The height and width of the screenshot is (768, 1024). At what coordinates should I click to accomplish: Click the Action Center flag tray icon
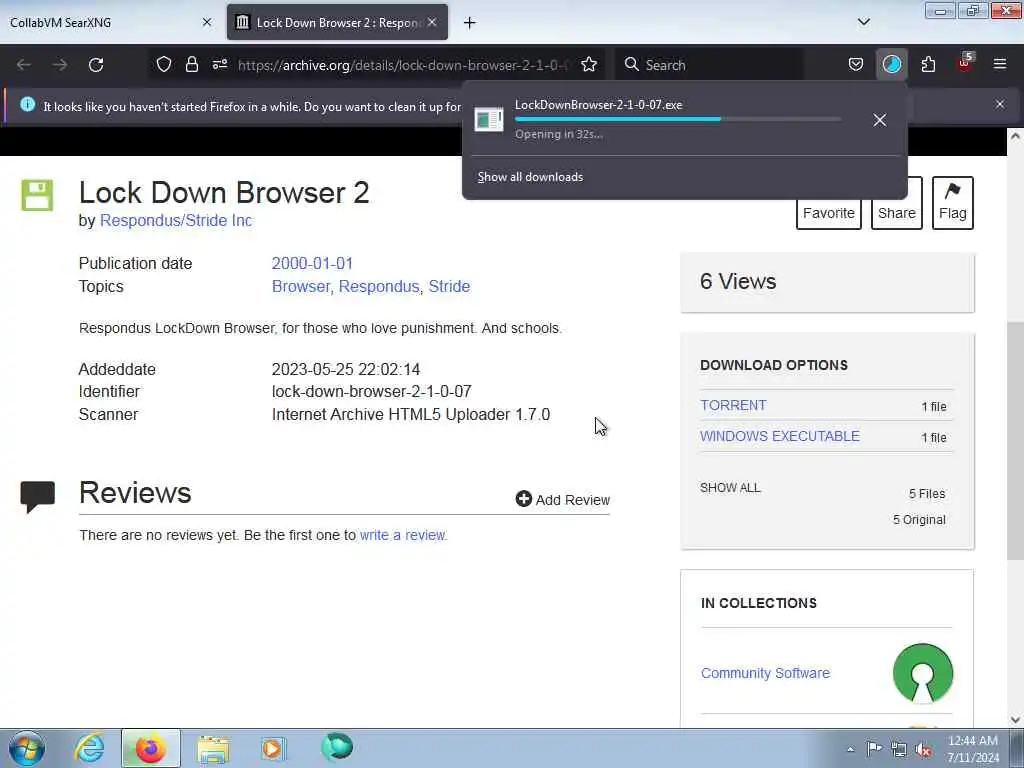coord(874,748)
